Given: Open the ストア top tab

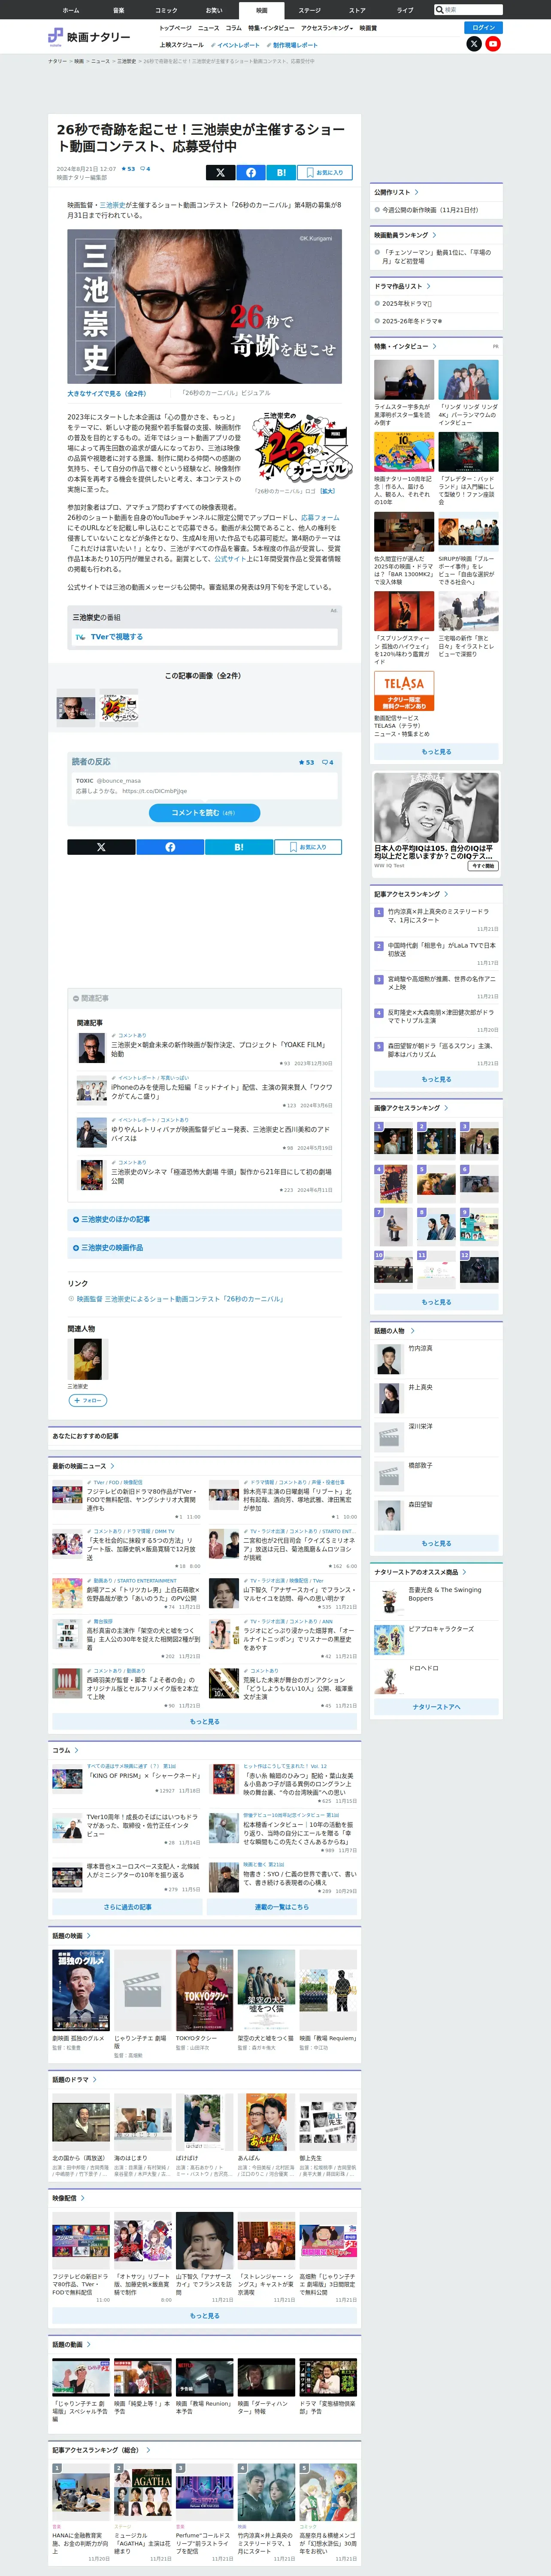Looking at the screenshot, I should pyautogui.click(x=357, y=10).
